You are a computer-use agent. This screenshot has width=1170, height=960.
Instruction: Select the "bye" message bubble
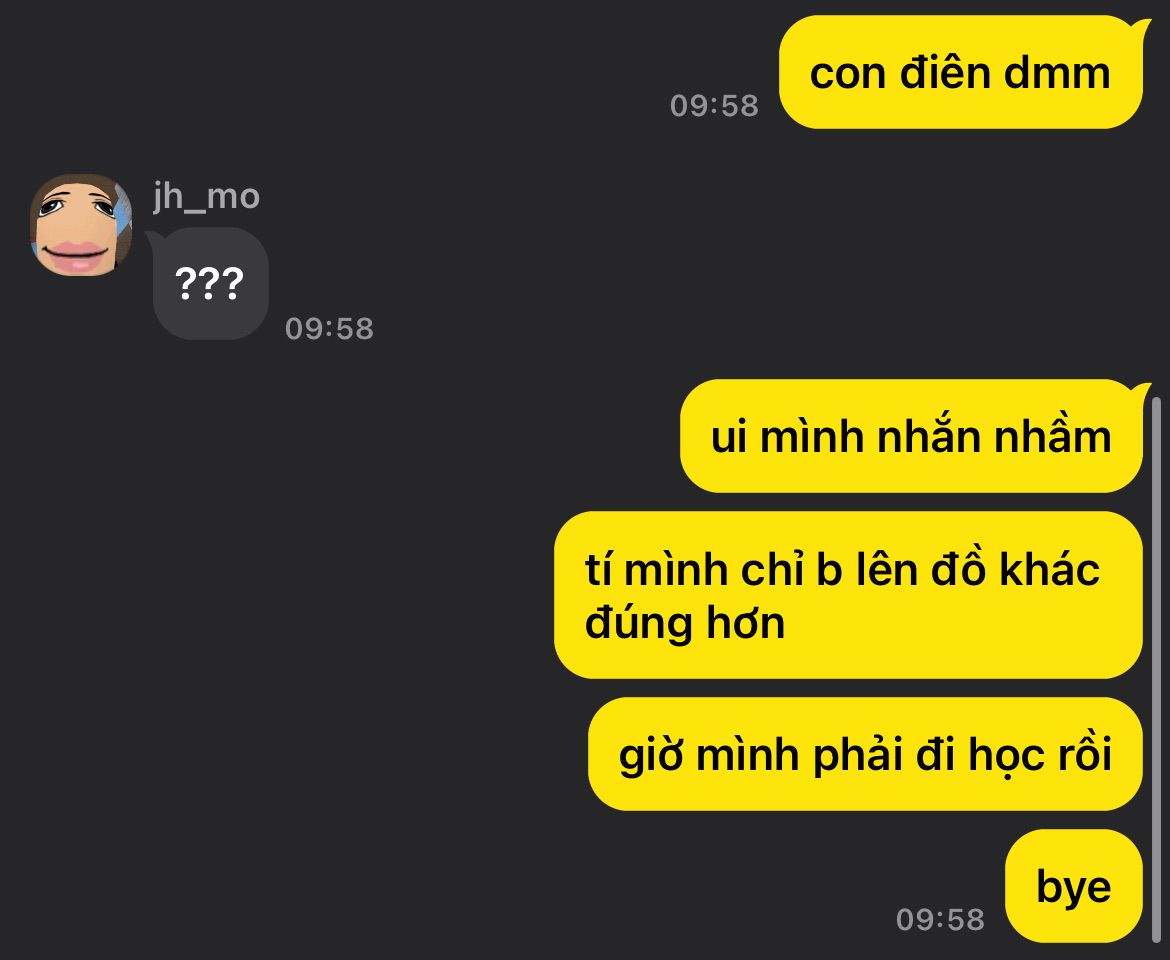click(1074, 886)
